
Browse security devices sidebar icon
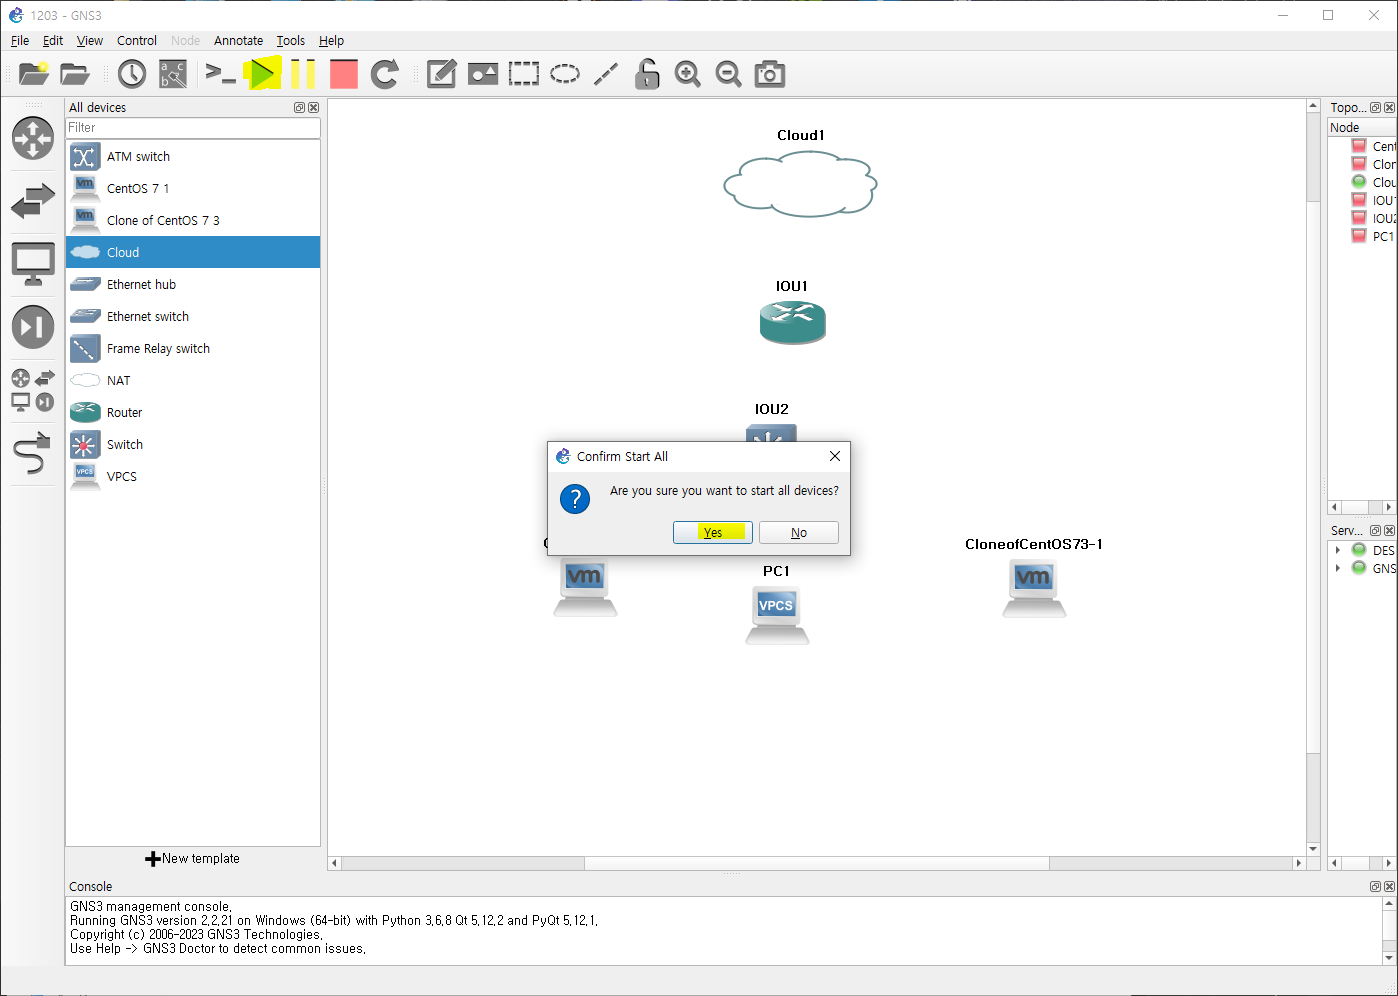tap(33, 327)
